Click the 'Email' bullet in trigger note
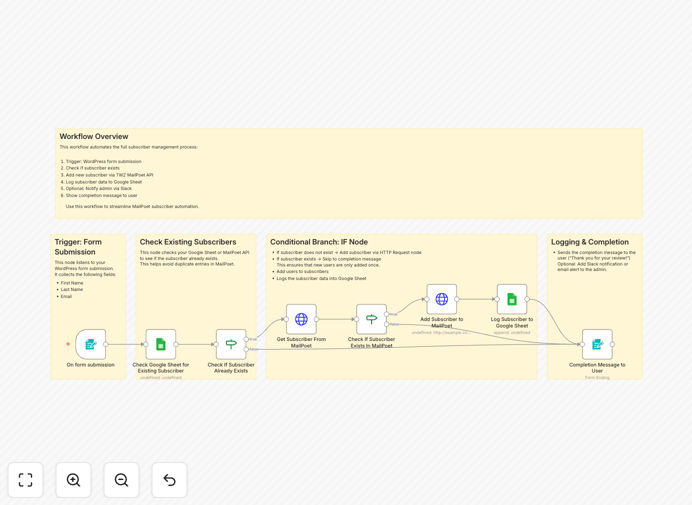Image resolution: width=692 pixels, height=505 pixels. pos(66,297)
